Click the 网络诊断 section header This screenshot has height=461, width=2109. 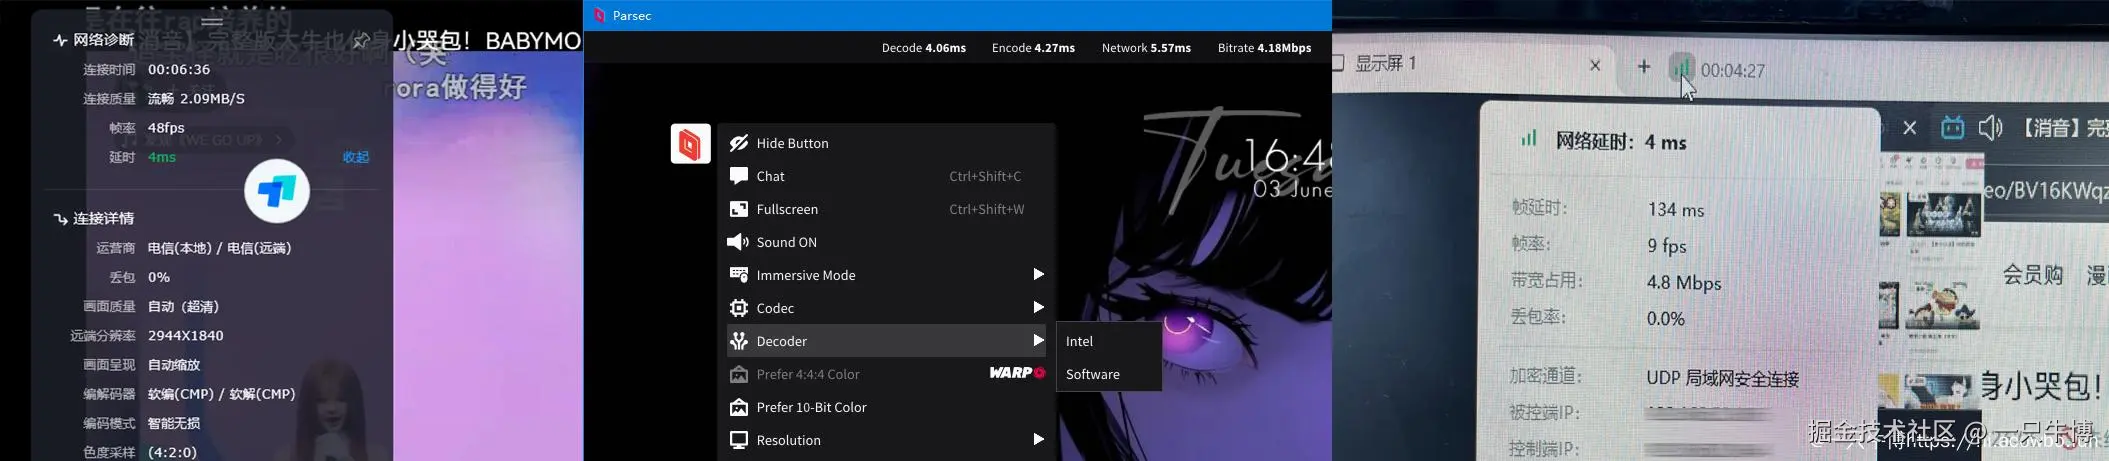93,40
